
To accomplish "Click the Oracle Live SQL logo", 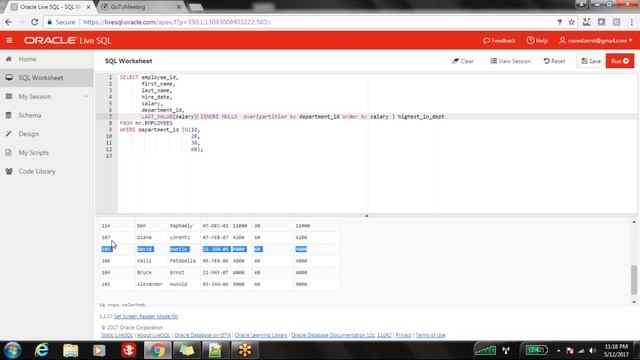I will pos(67,40).
